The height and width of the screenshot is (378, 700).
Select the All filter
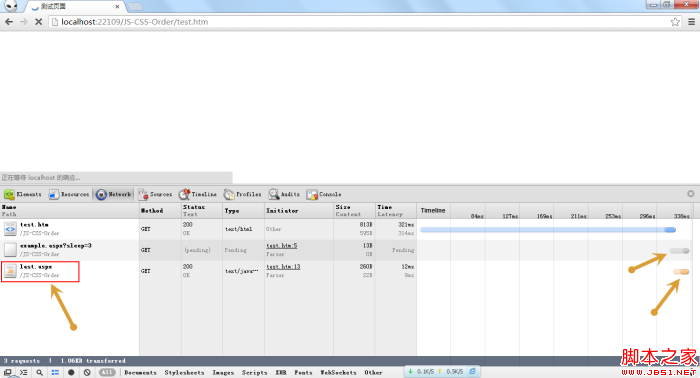pyautogui.click(x=107, y=372)
